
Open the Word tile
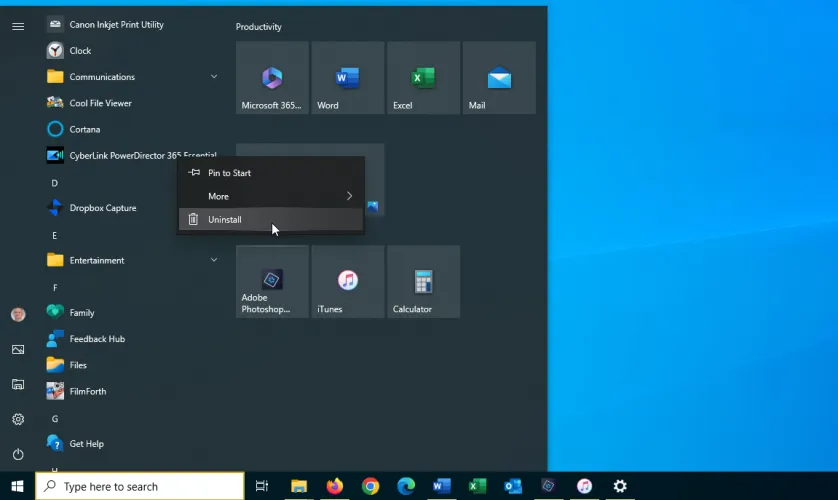347,78
